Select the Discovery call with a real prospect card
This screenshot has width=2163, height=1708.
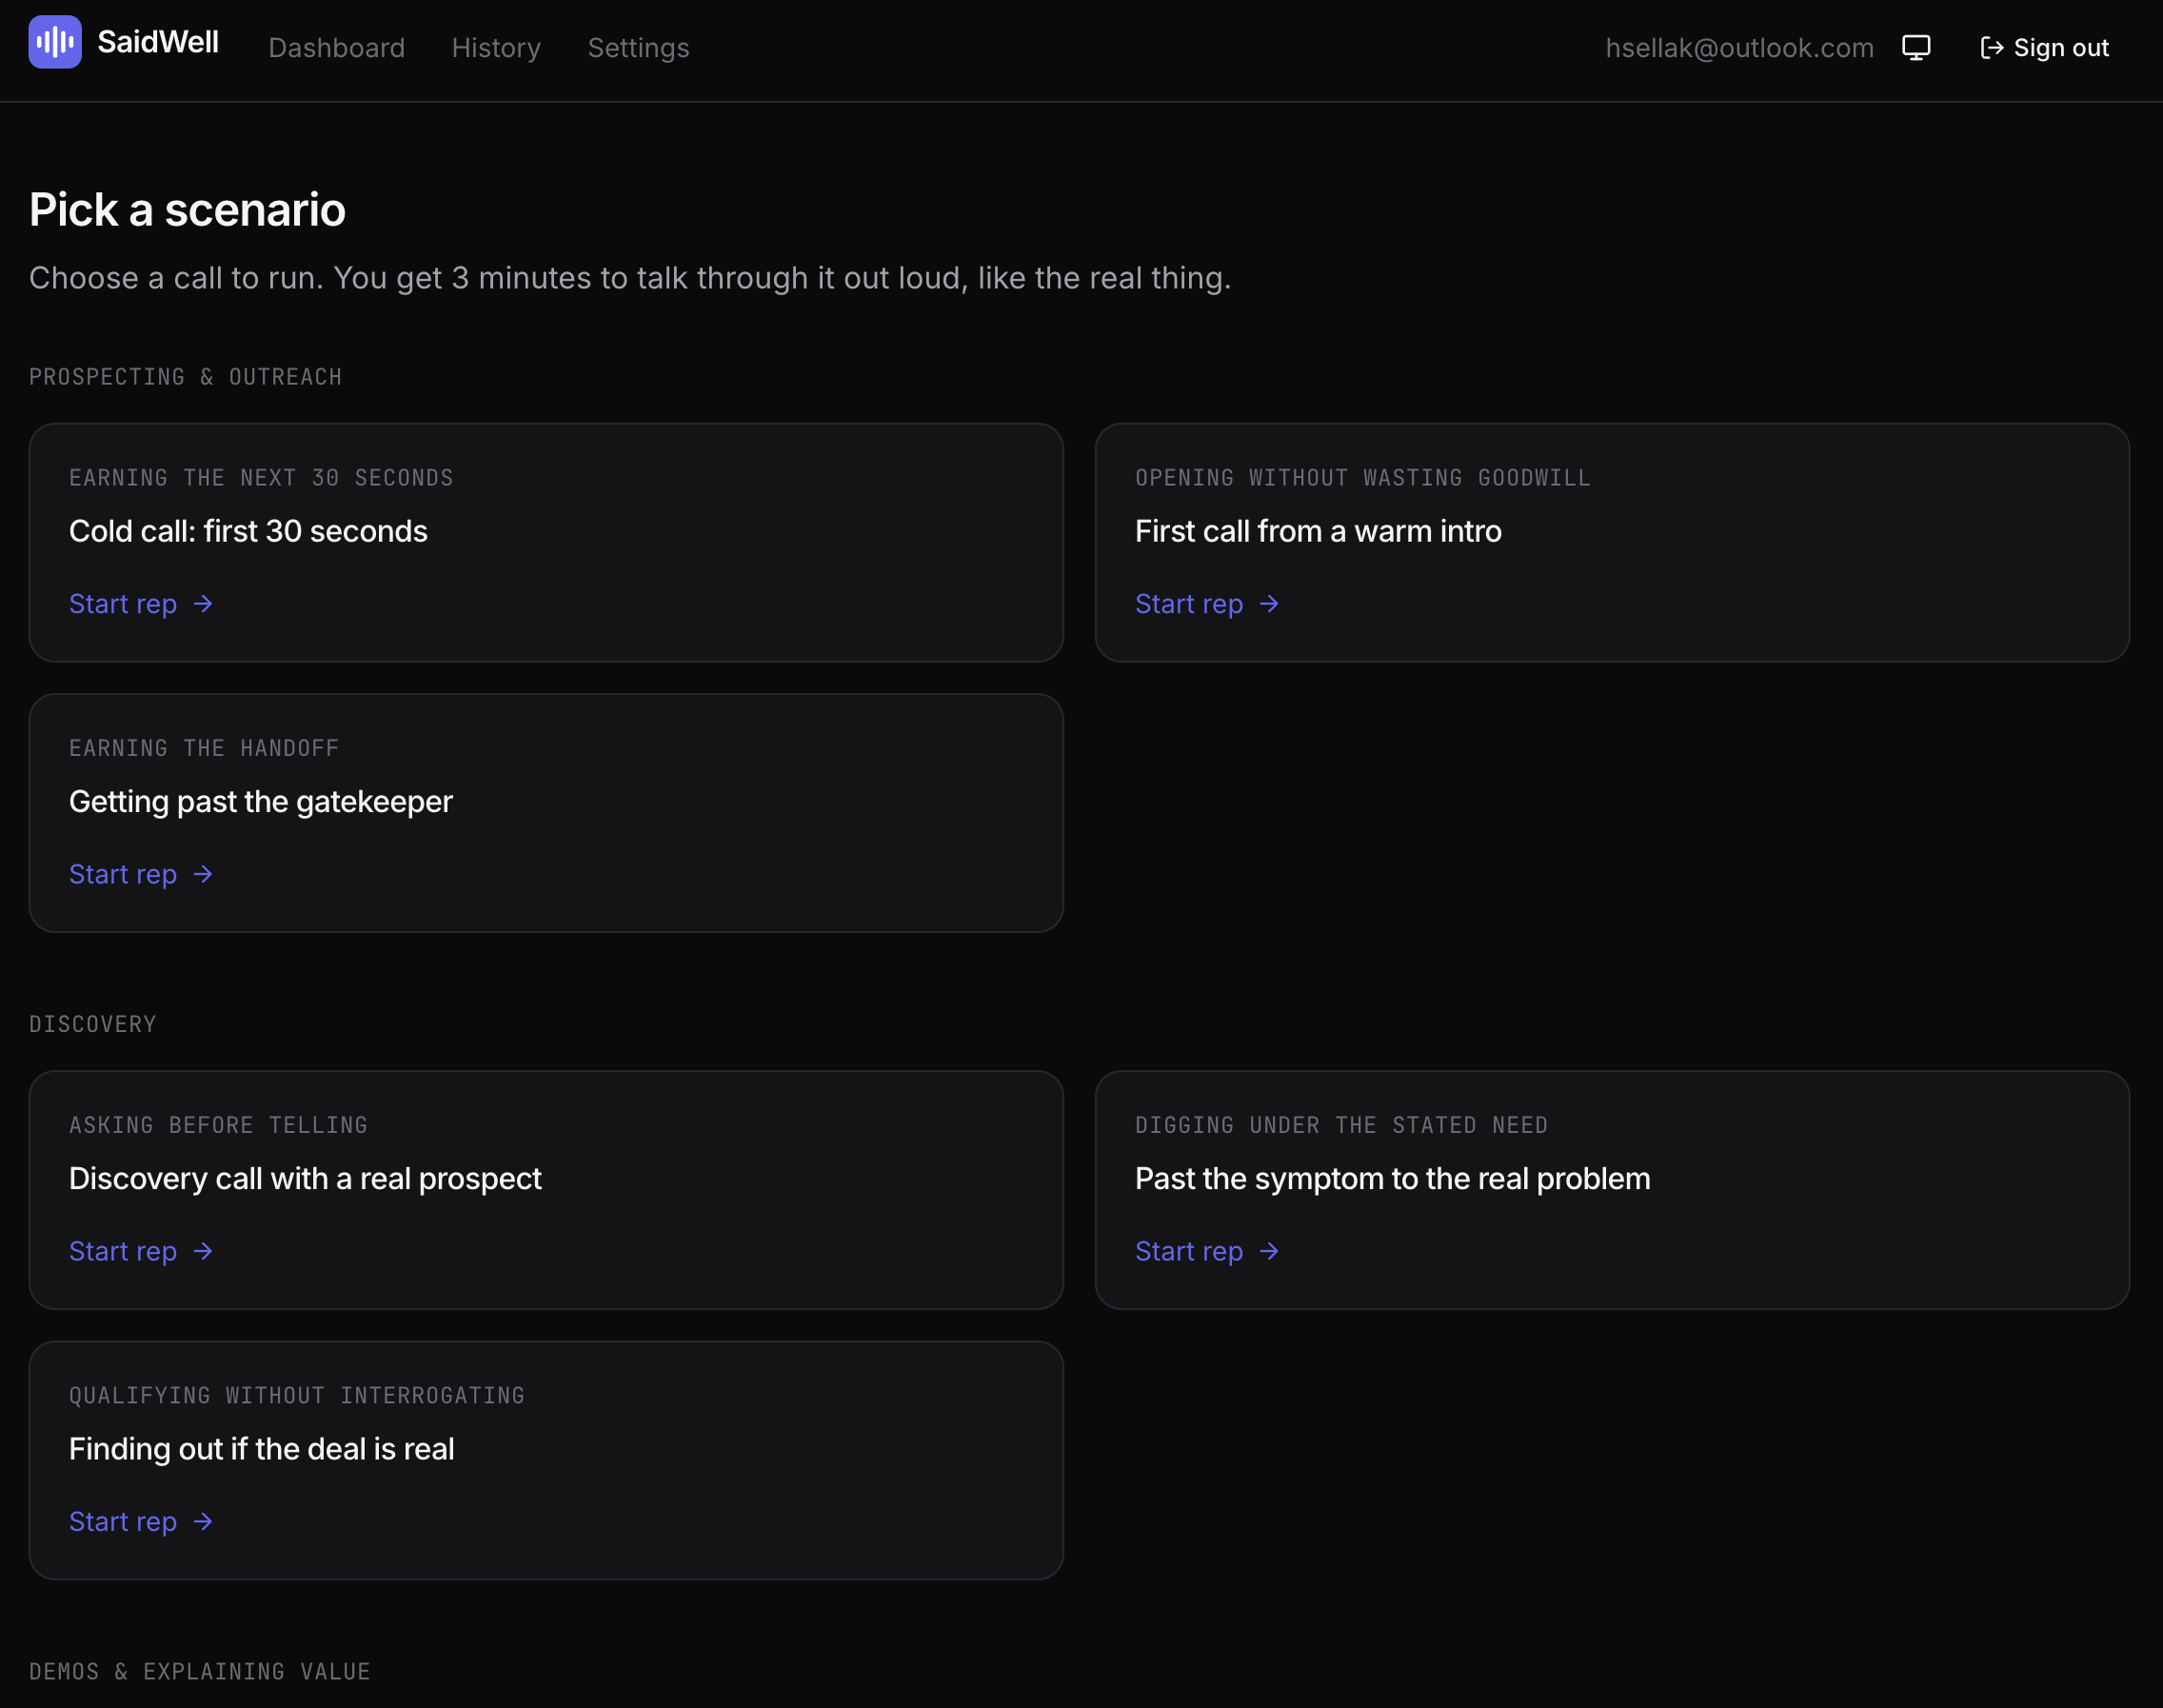(546, 1190)
